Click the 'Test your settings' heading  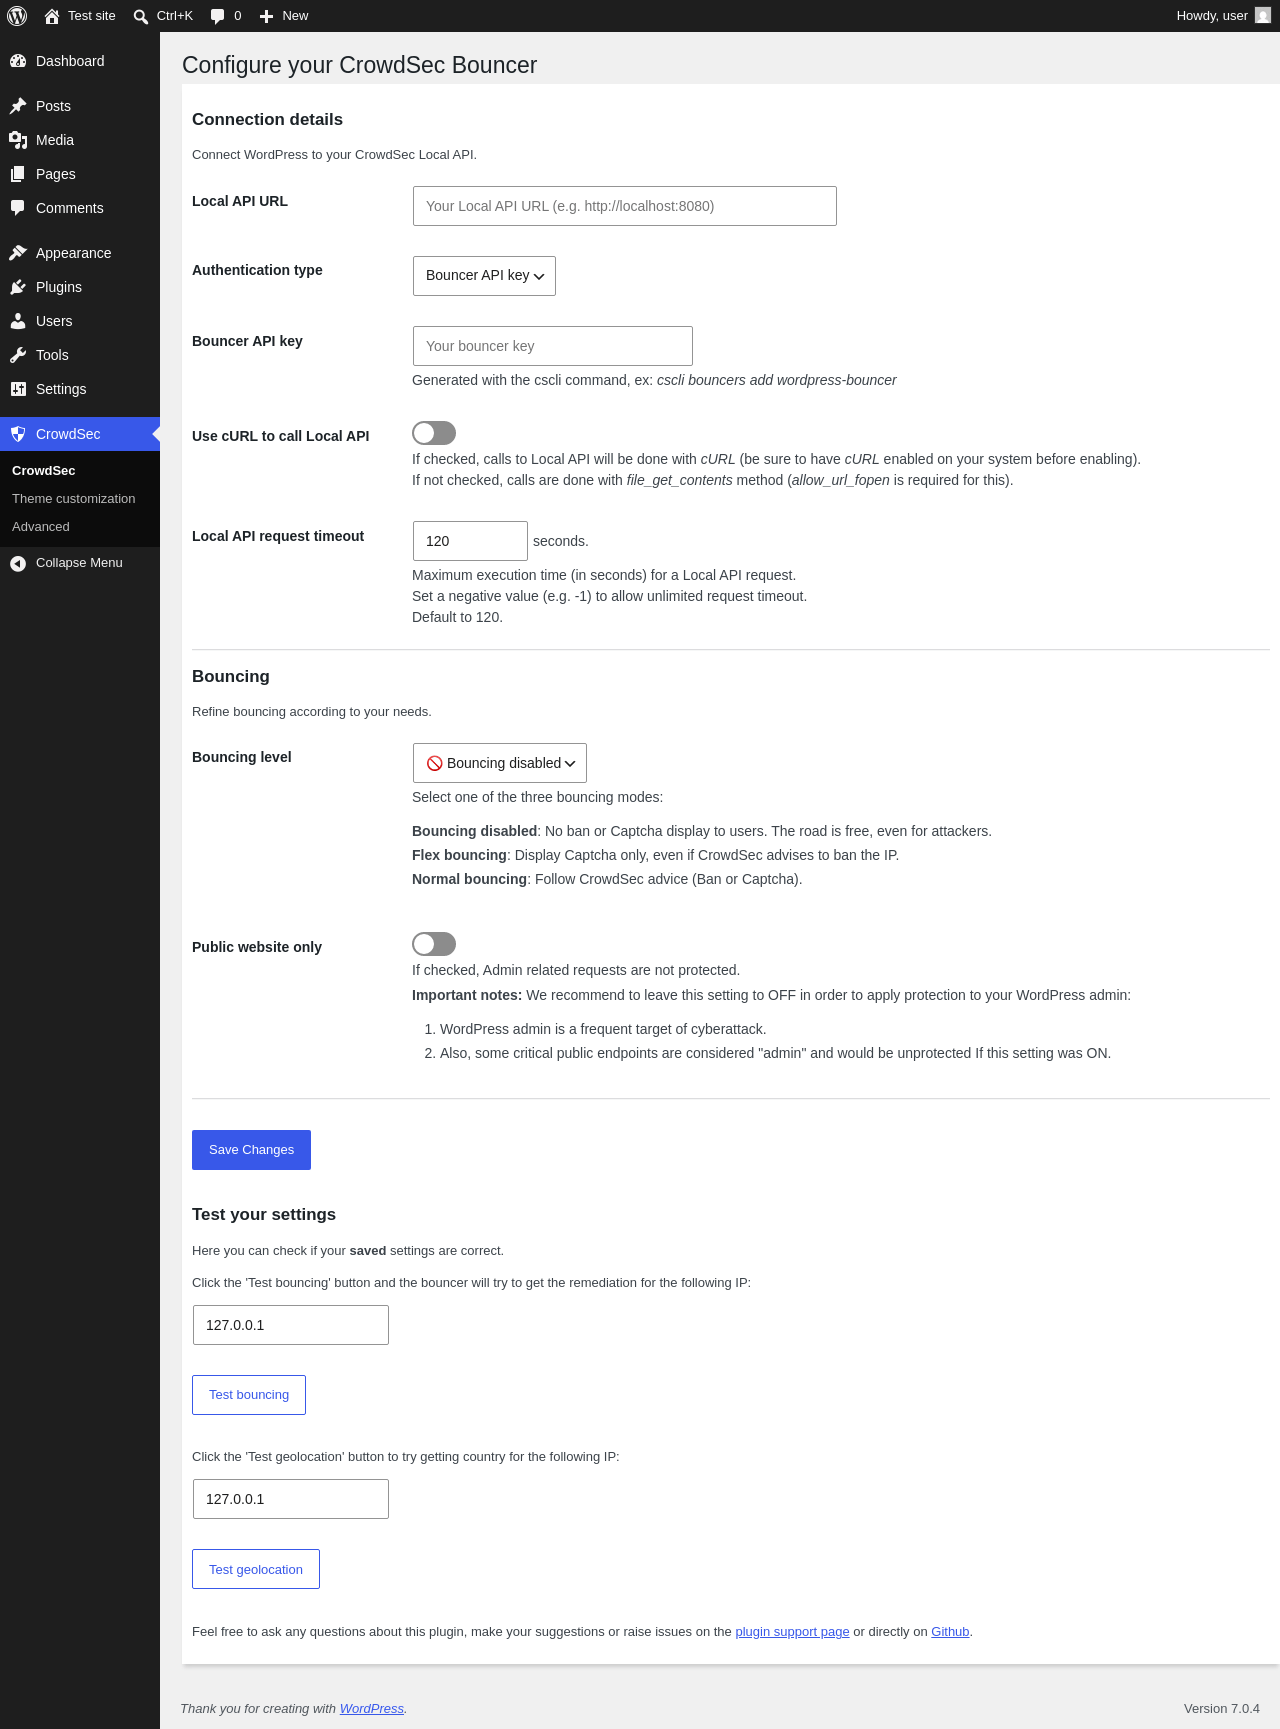pos(264,1214)
